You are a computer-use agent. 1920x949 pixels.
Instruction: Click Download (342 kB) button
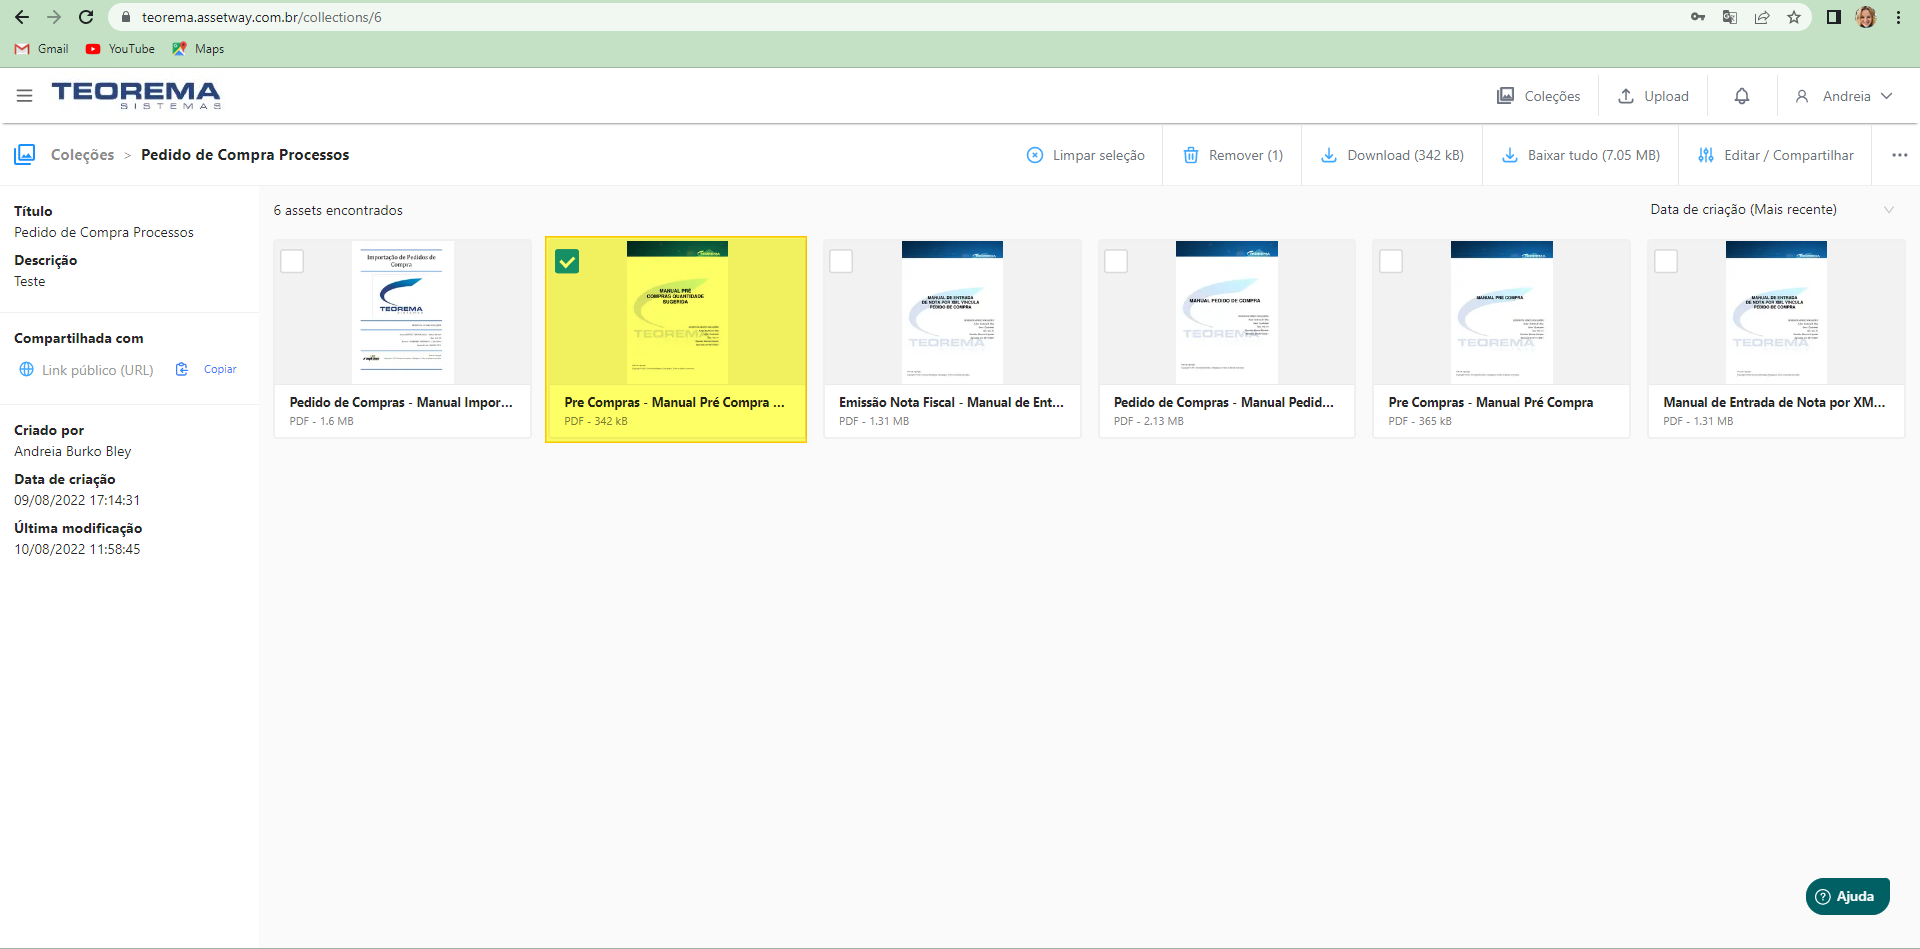coord(1392,155)
